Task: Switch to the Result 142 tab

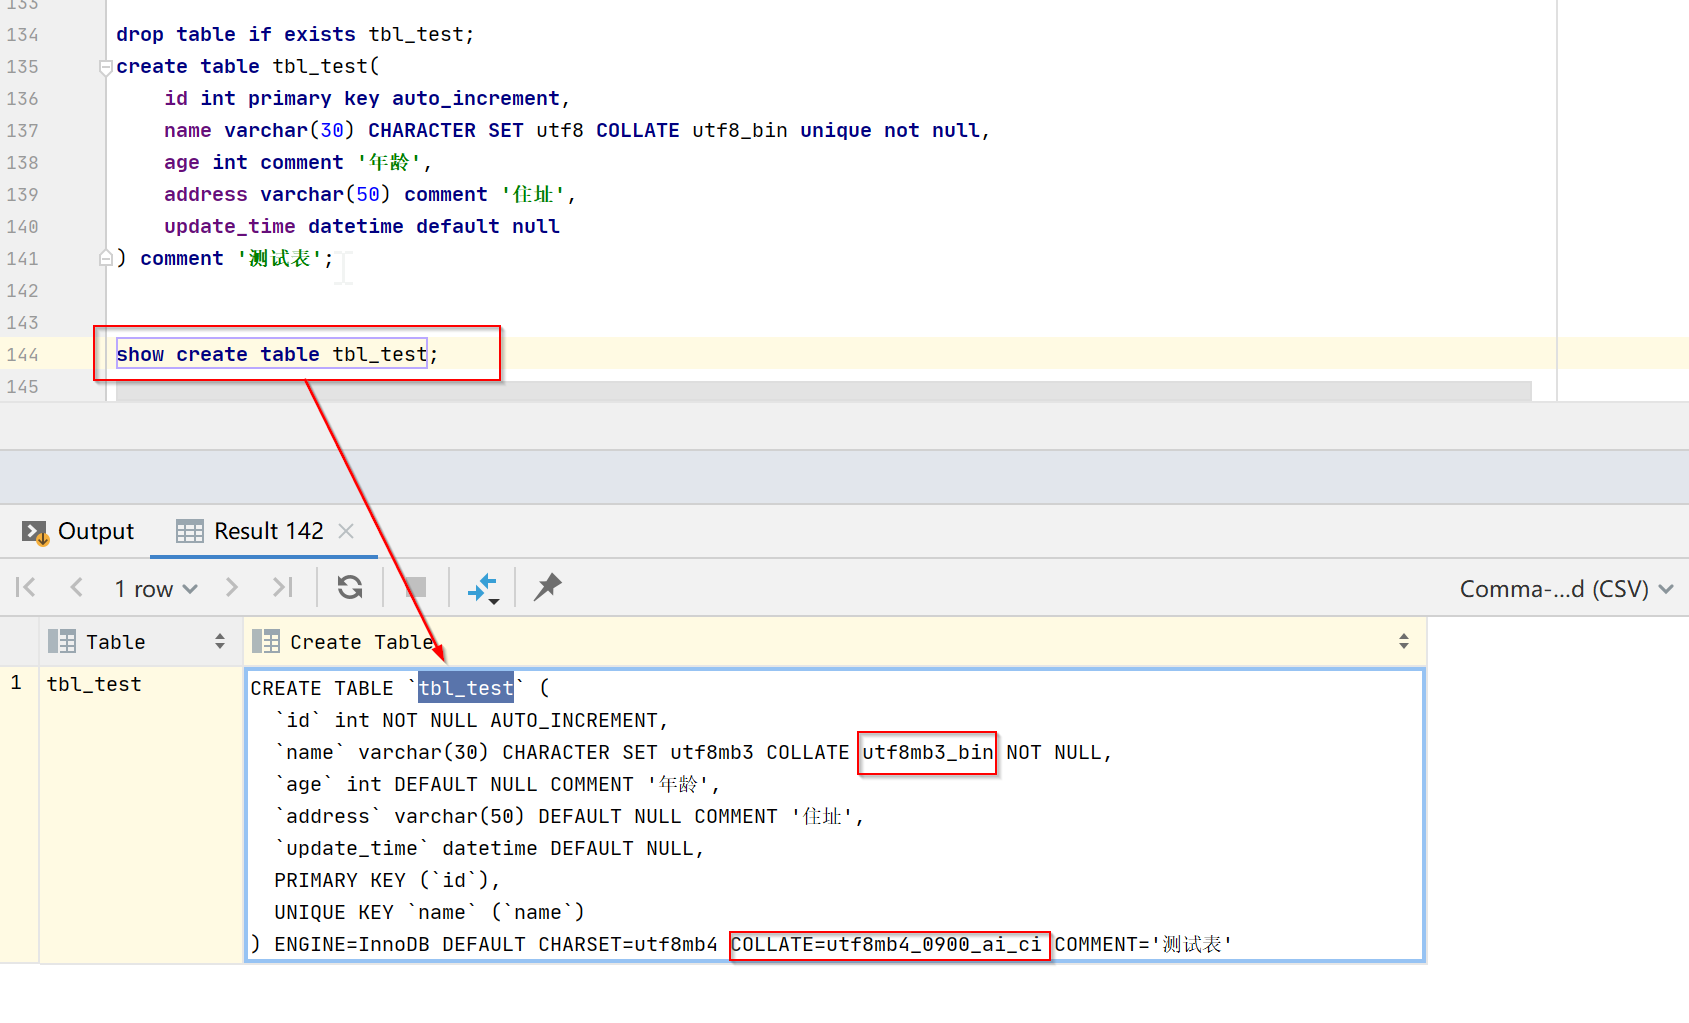Action: (250, 532)
